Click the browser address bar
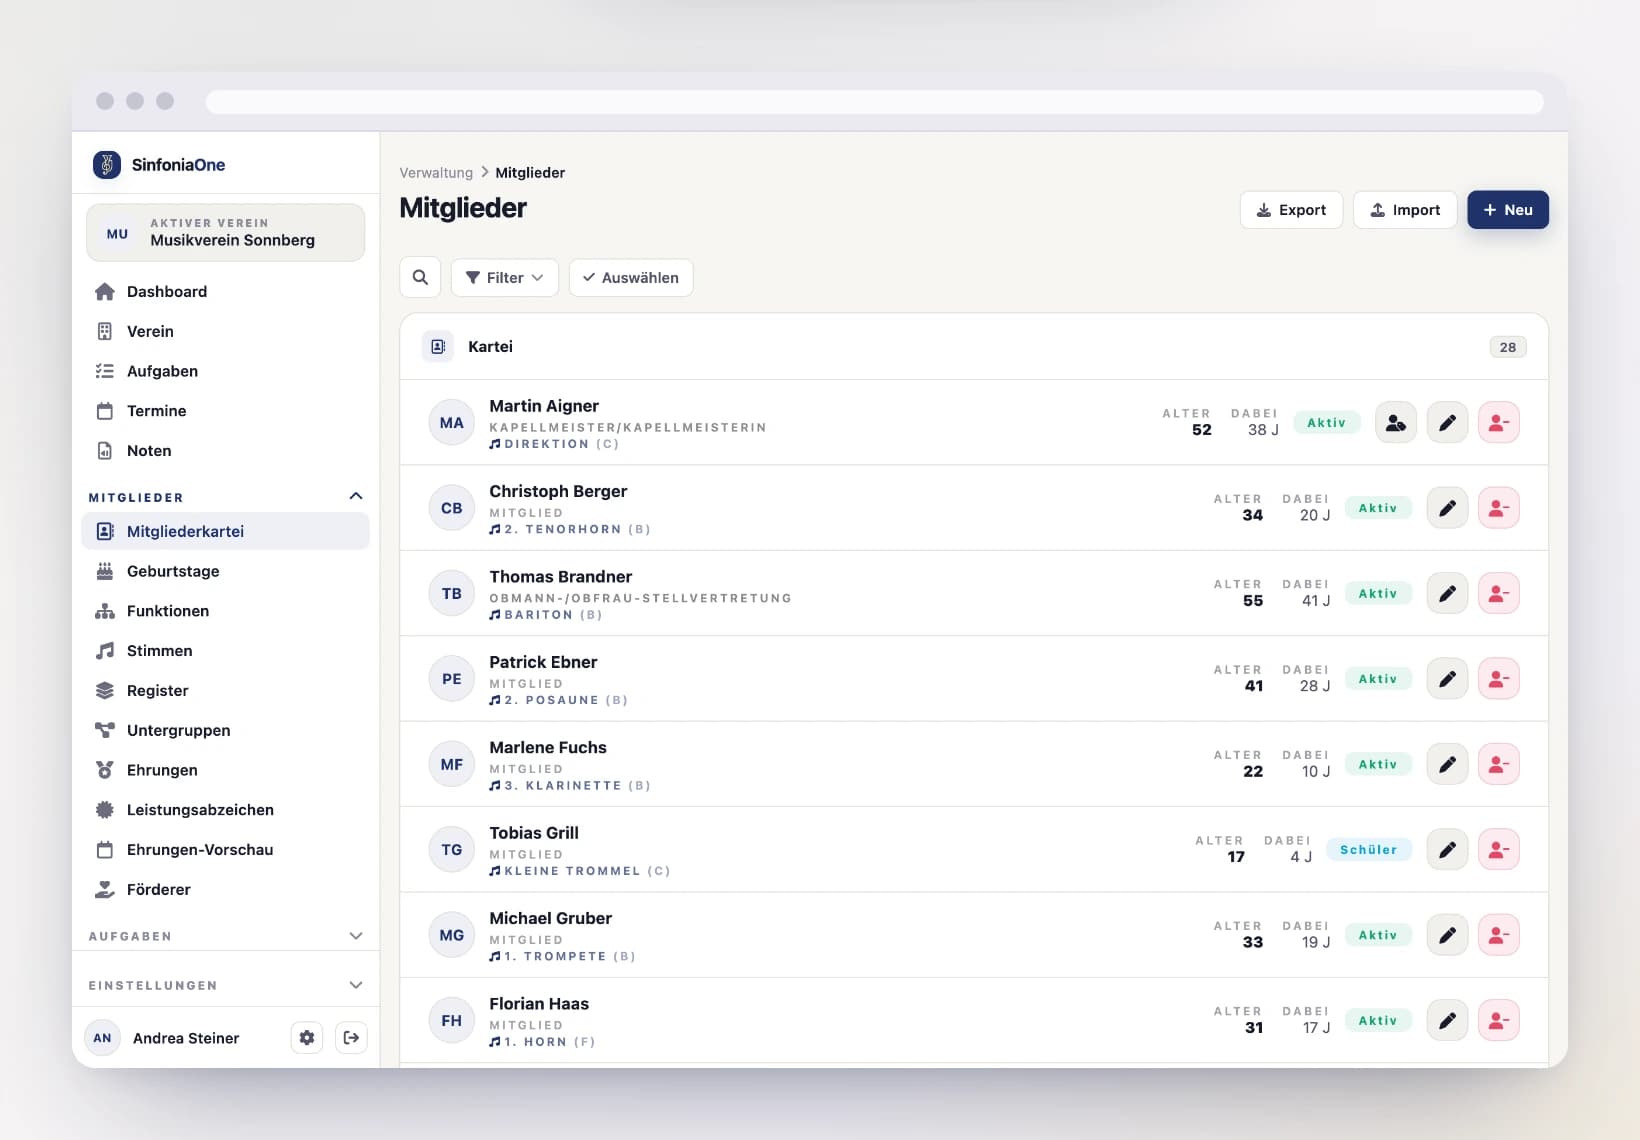 coord(874,102)
